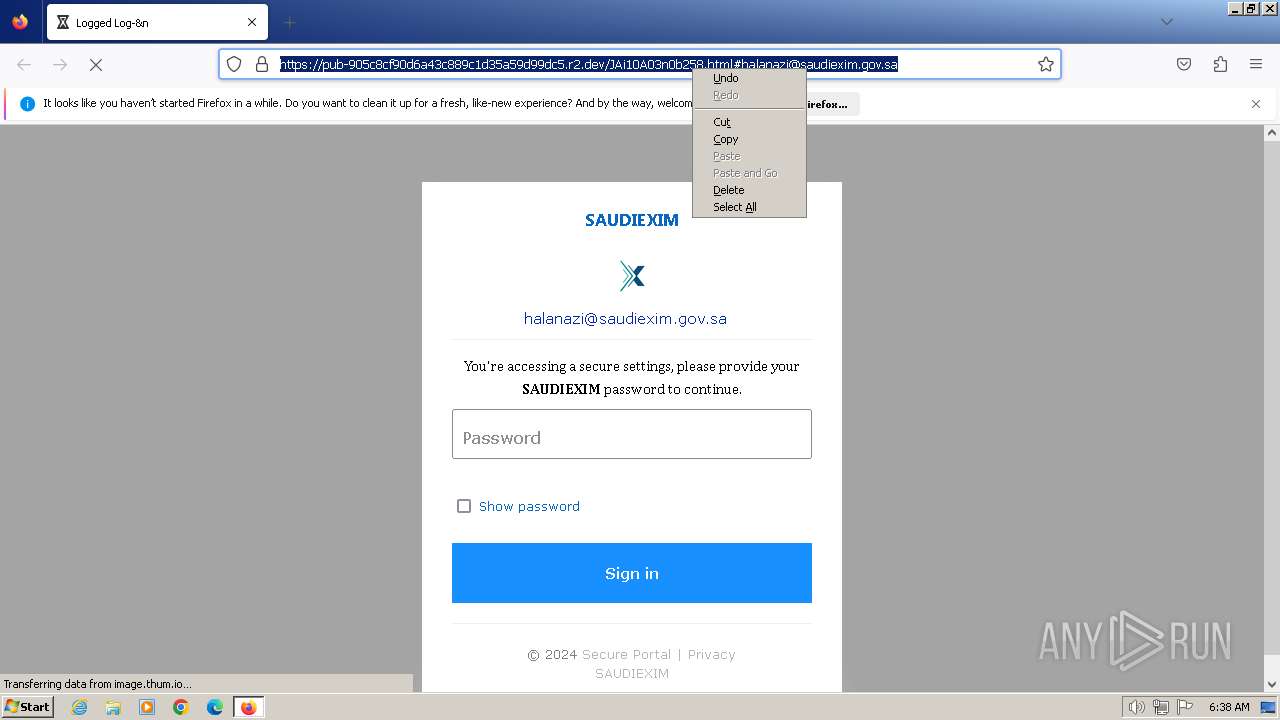Choose Cut from context menu
The height and width of the screenshot is (720, 1280).
(749, 122)
